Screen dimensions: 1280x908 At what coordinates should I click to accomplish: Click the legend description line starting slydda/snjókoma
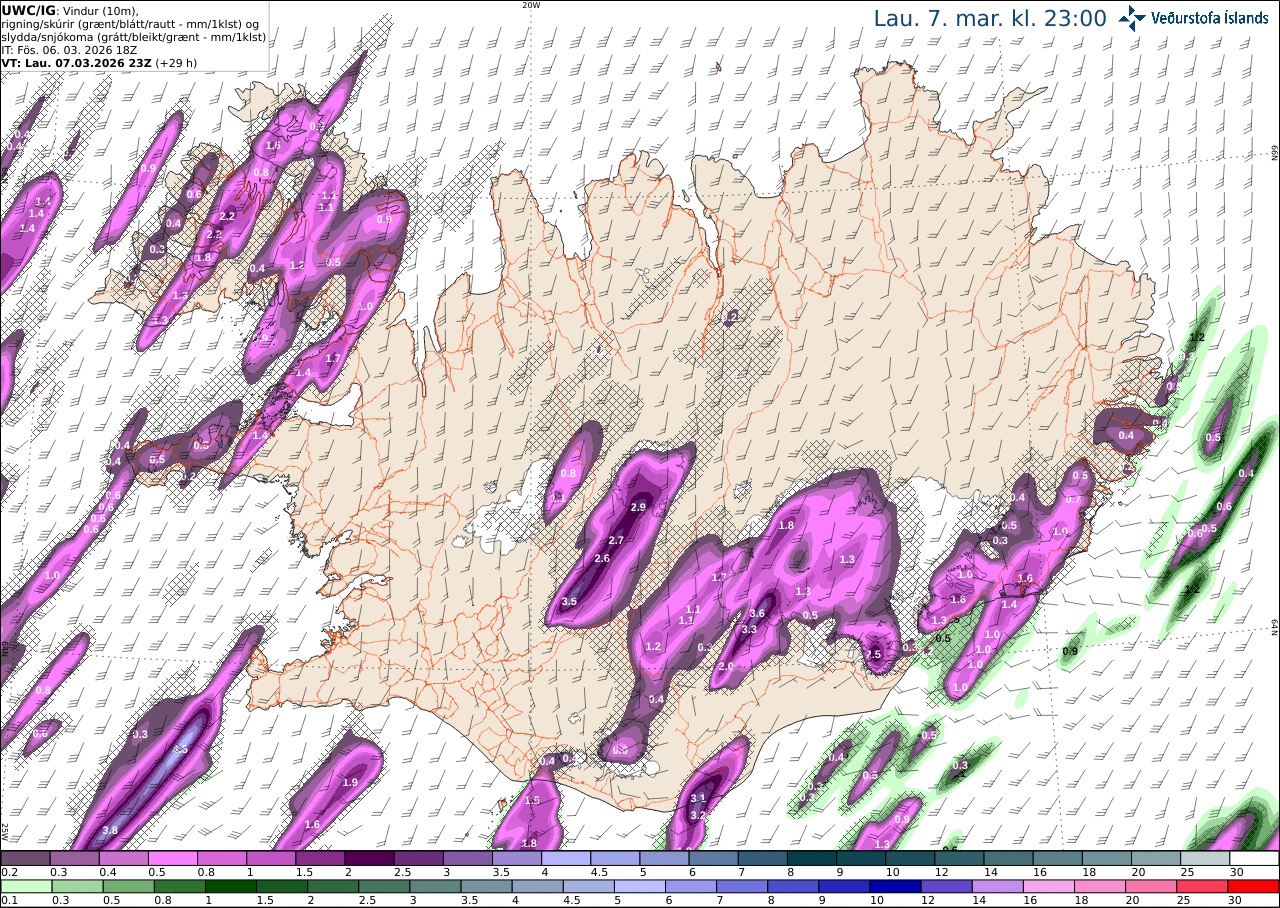(133, 36)
